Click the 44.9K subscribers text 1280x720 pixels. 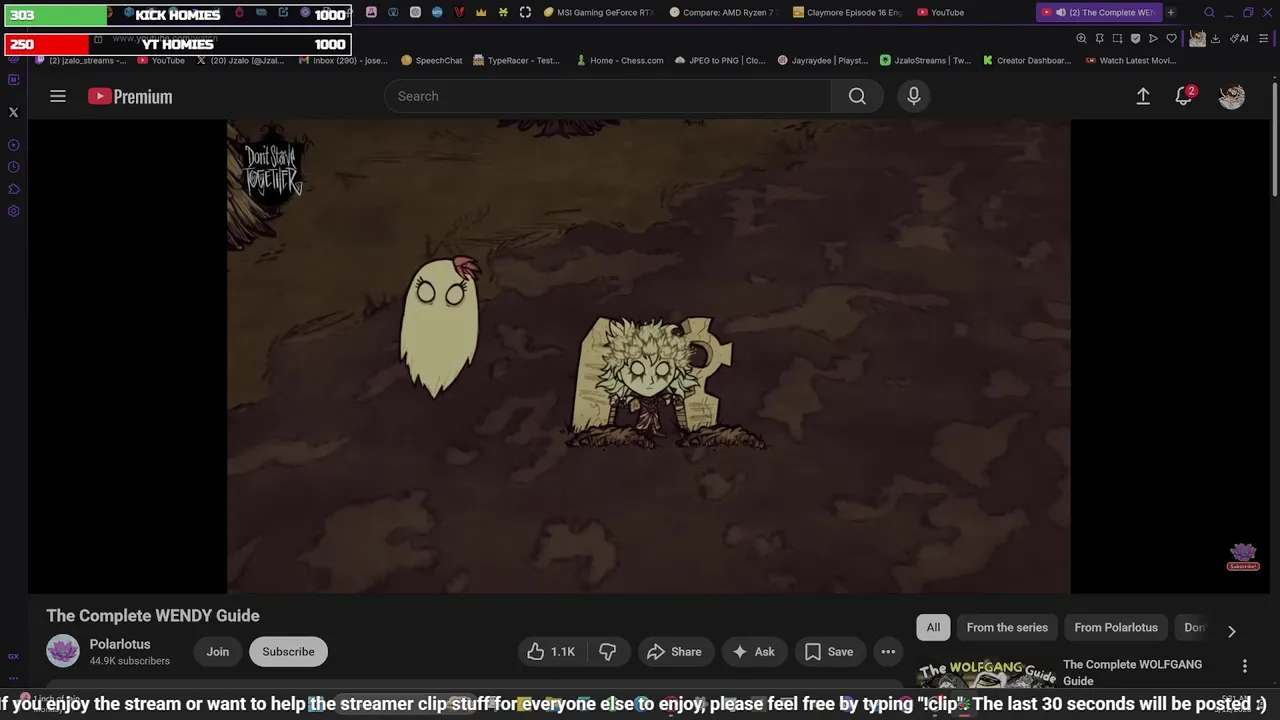[x=130, y=661]
